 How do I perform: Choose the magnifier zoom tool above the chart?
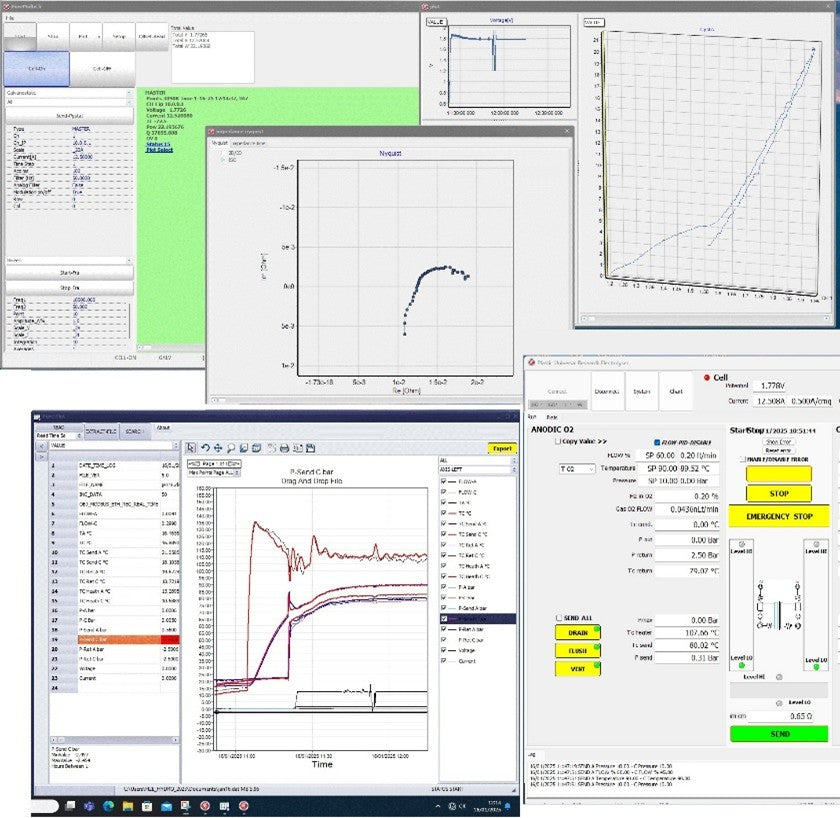pyautogui.click(x=231, y=447)
